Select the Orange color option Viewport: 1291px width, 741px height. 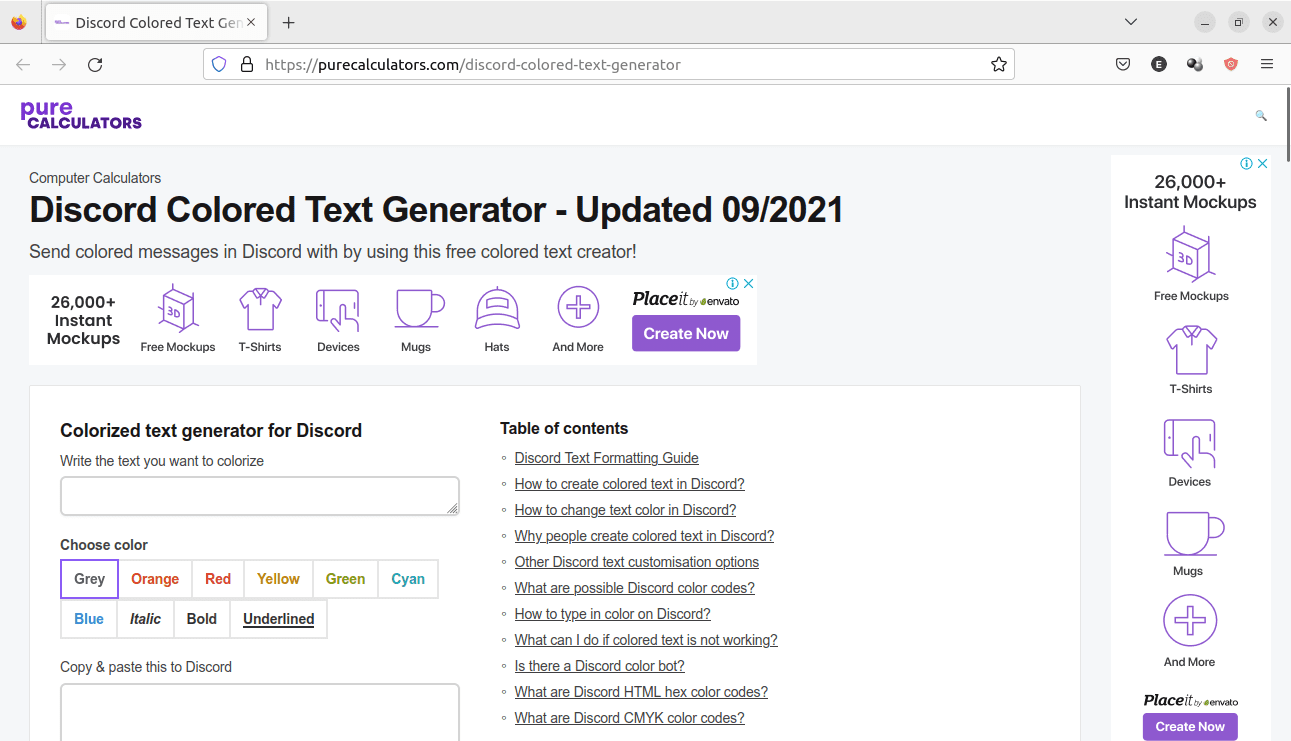(155, 579)
